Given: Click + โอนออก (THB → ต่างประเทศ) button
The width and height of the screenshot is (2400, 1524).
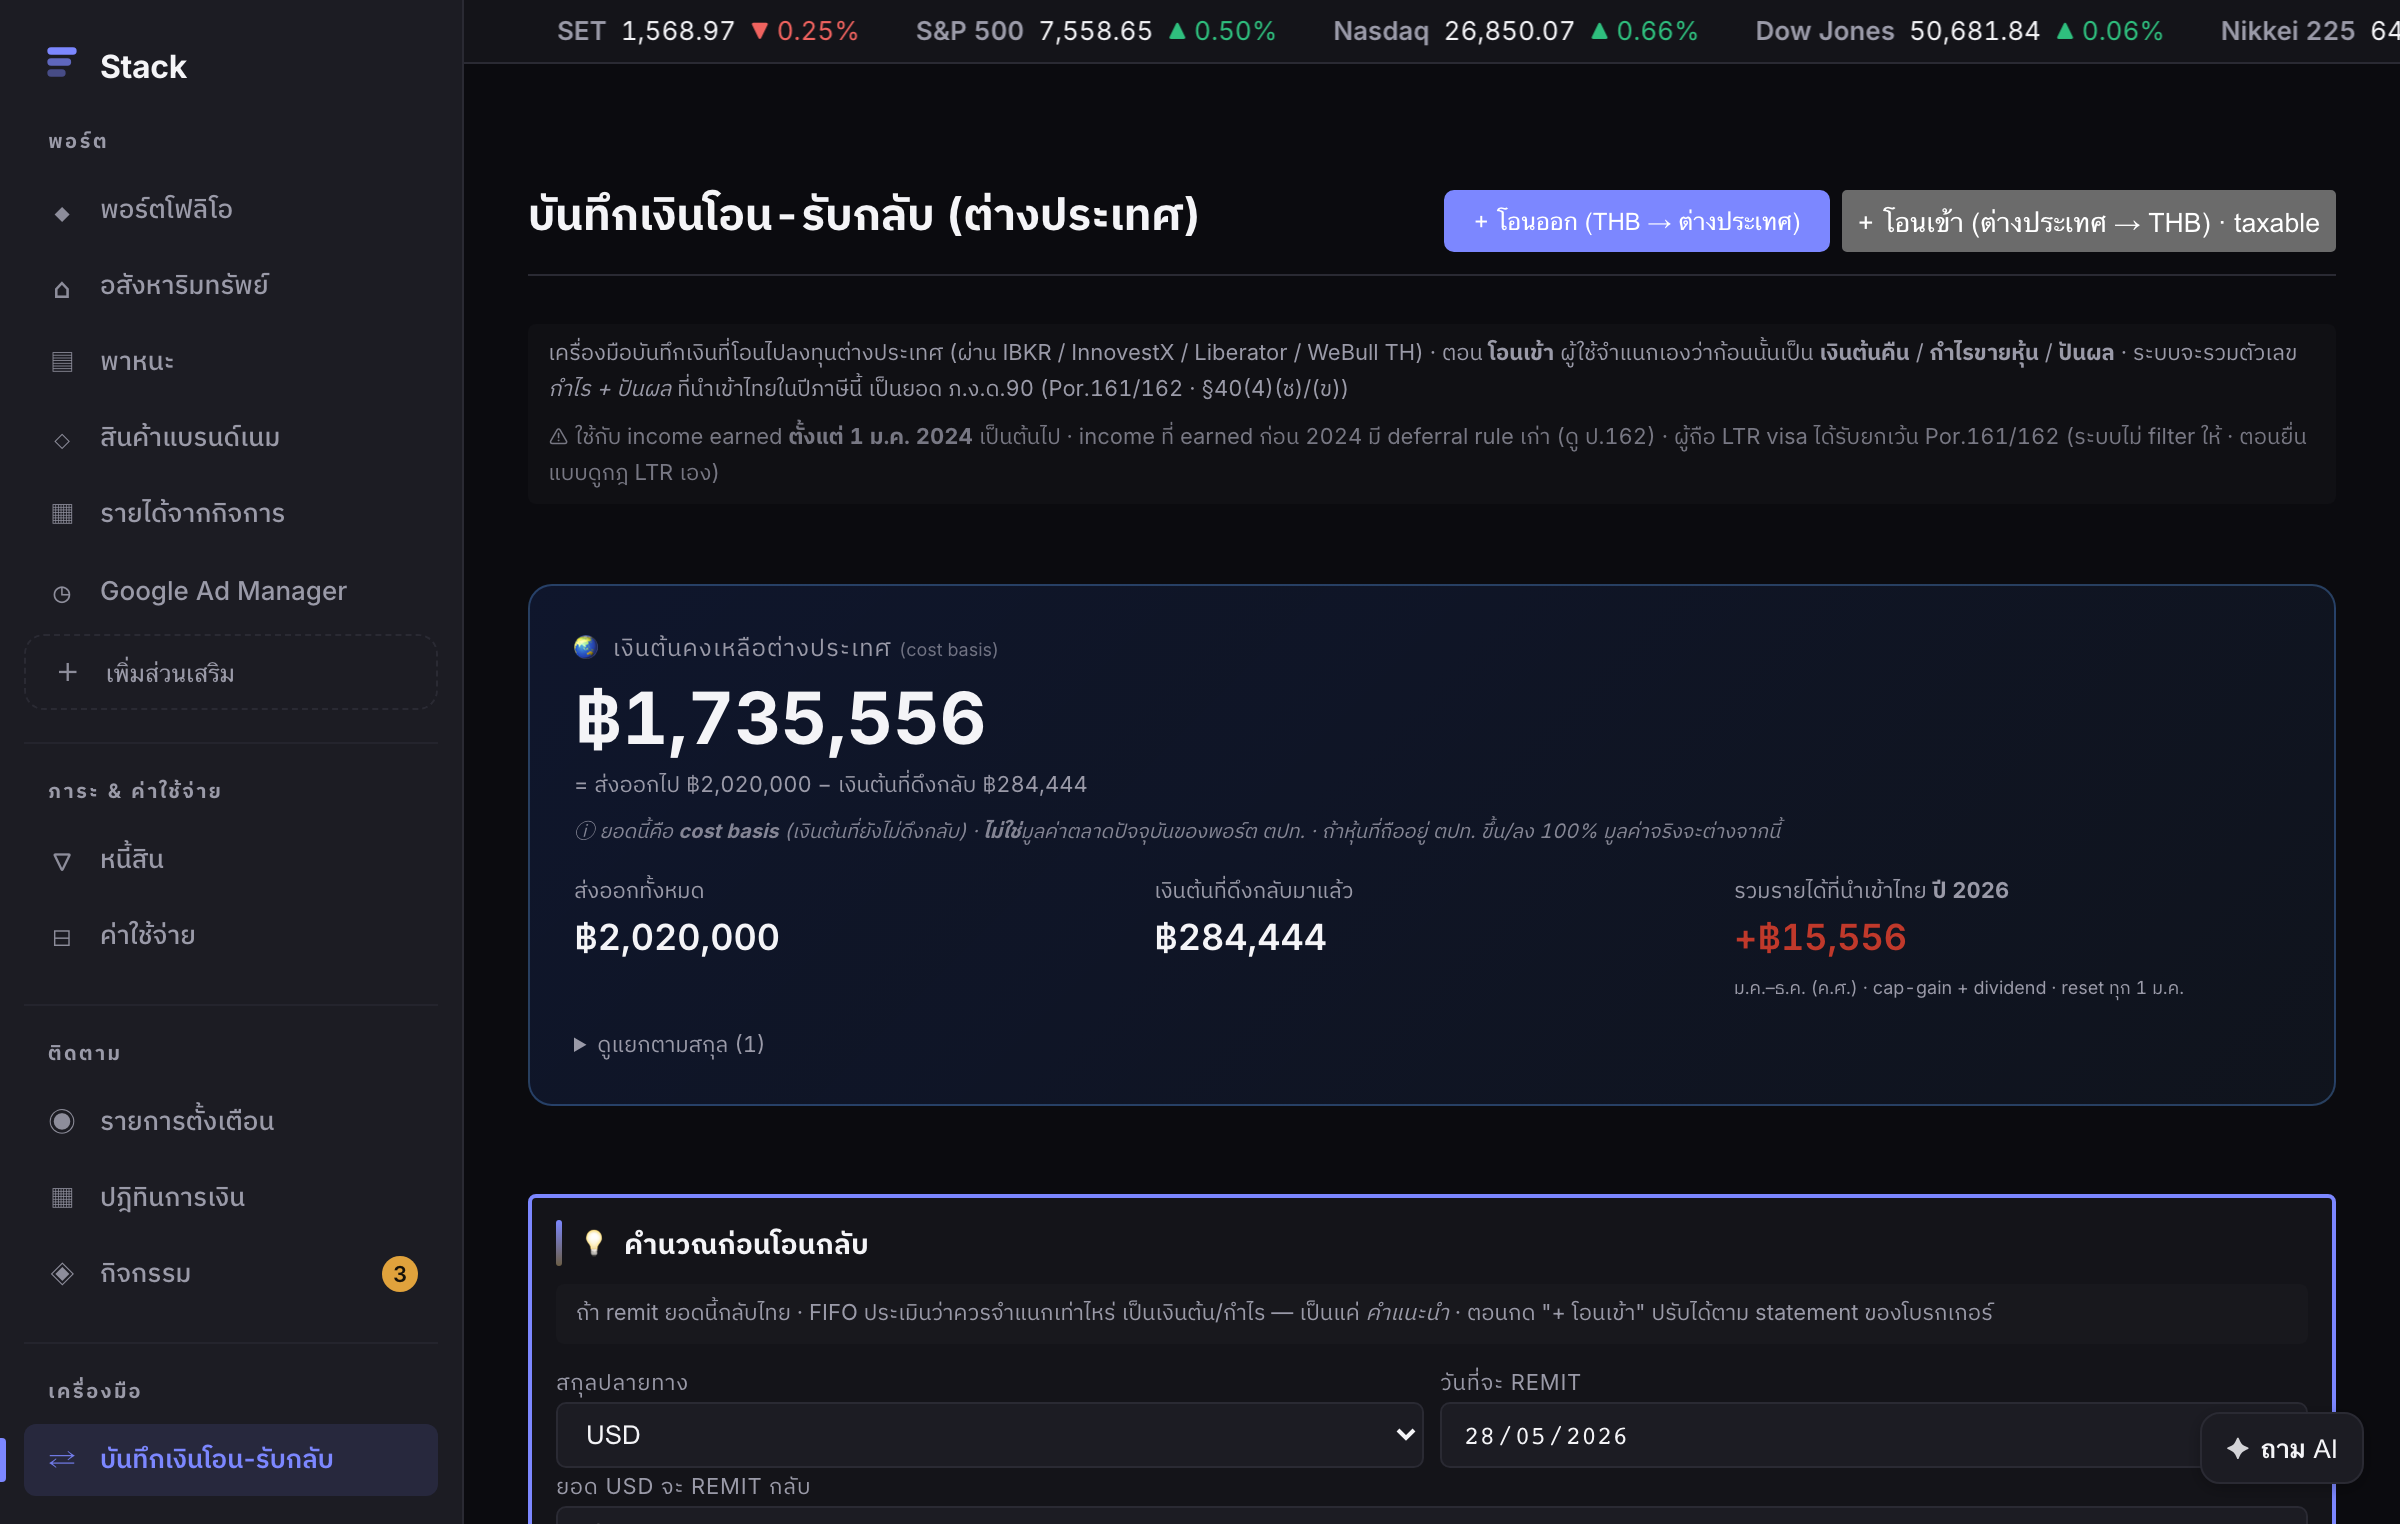Looking at the screenshot, I should pyautogui.click(x=1636, y=221).
